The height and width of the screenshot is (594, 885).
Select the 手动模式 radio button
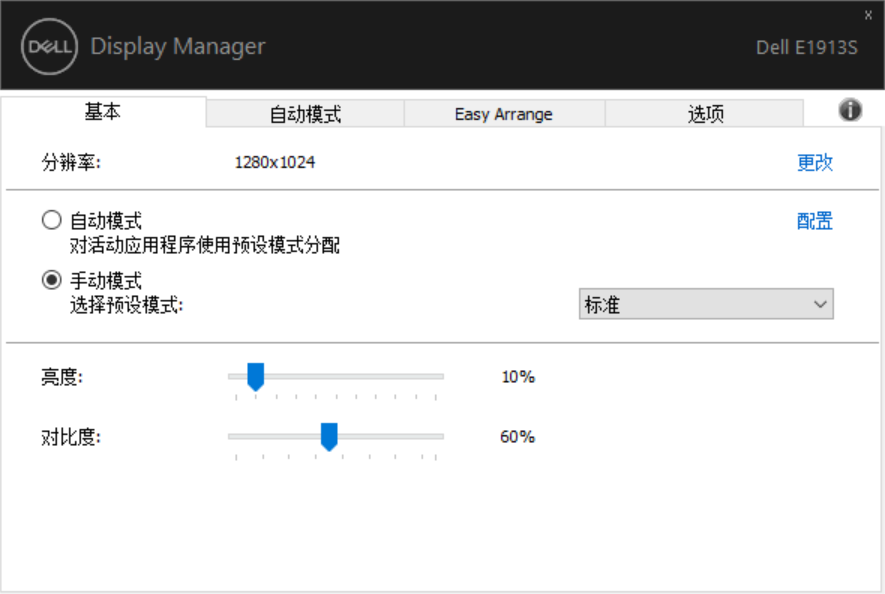(51, 279)
